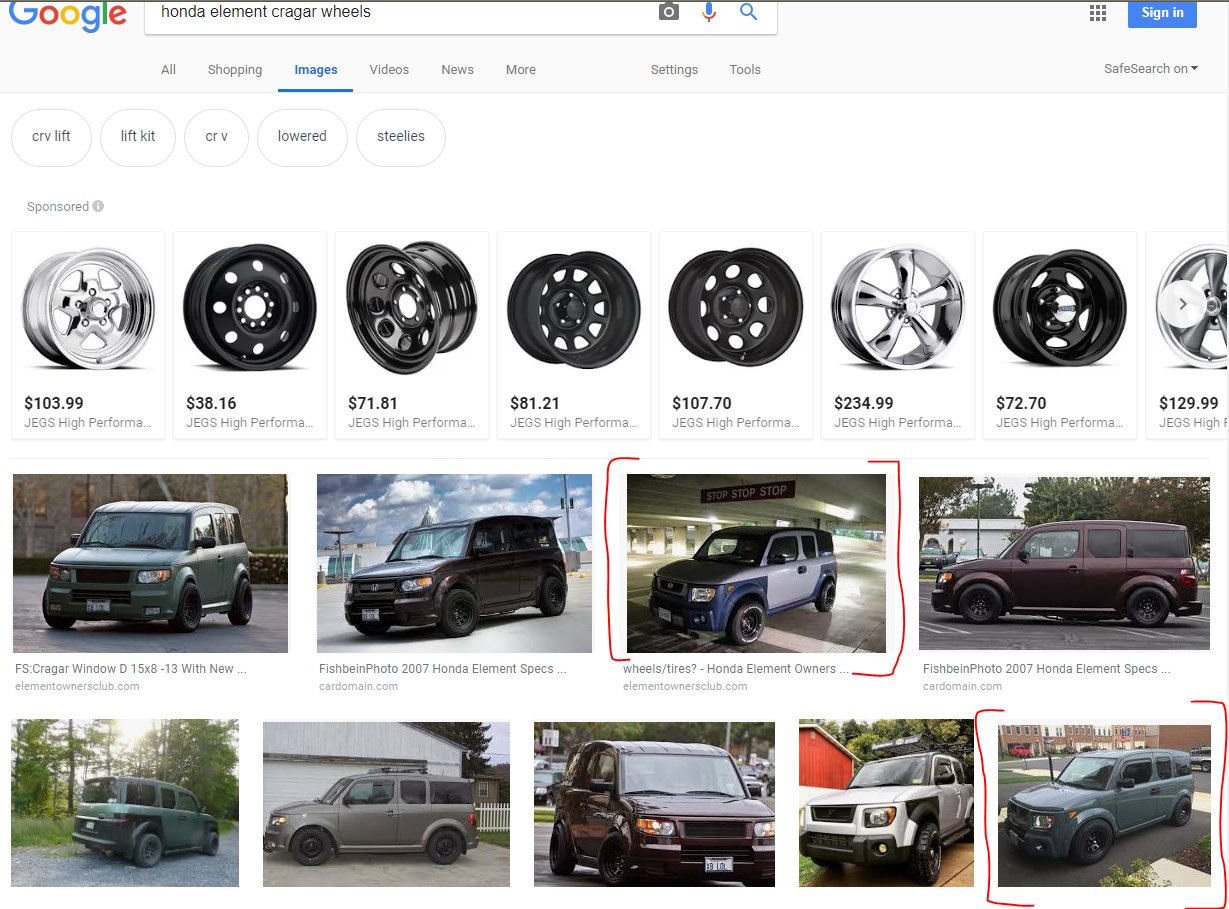Open Settings in the search bar
1229x909 pixels.
coord(674,70)
